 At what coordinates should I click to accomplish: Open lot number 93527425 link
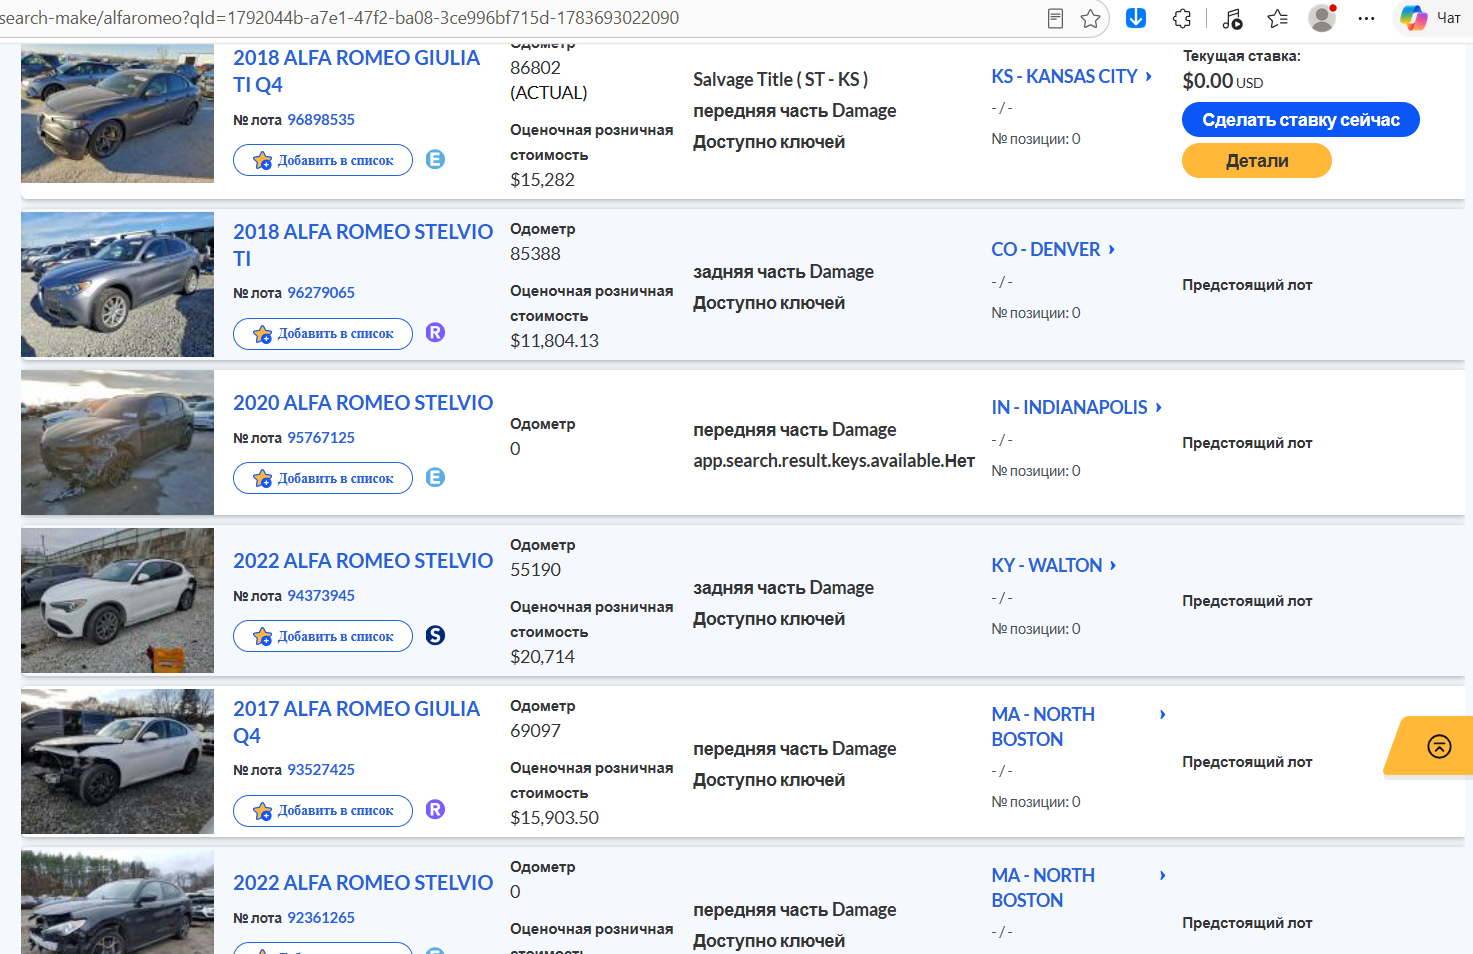pyautogui.click(x=321, y=769)
